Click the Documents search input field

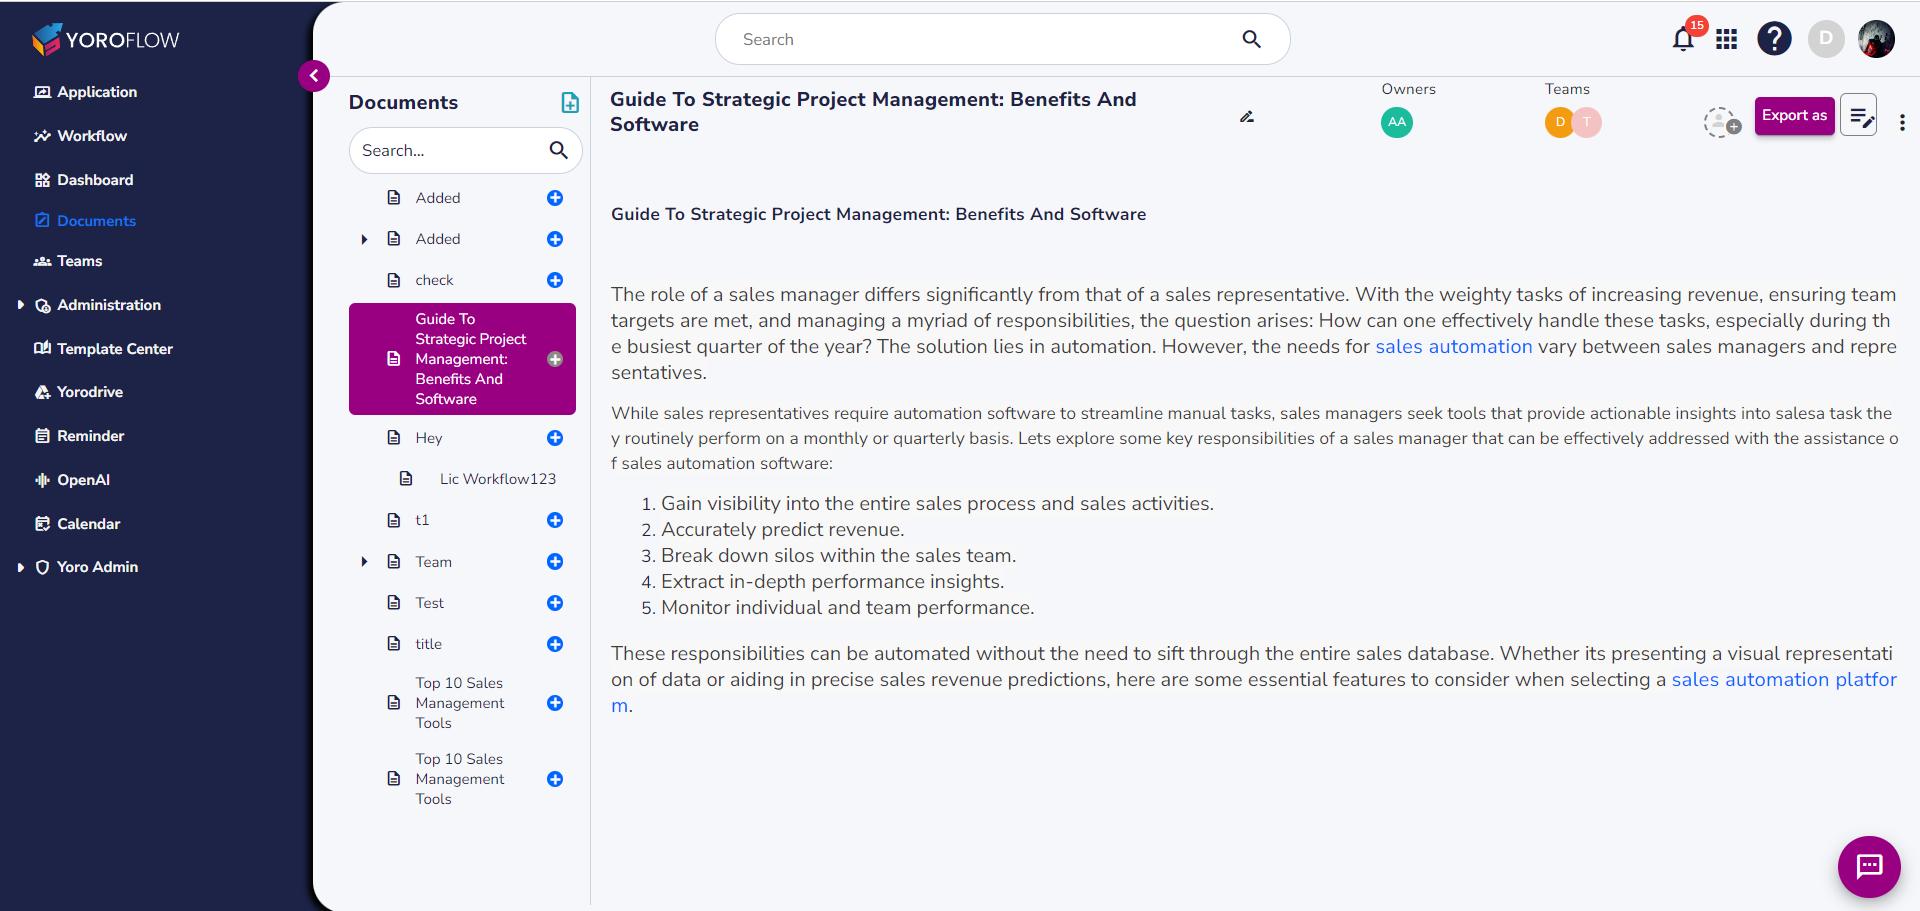tap(451, 150)
